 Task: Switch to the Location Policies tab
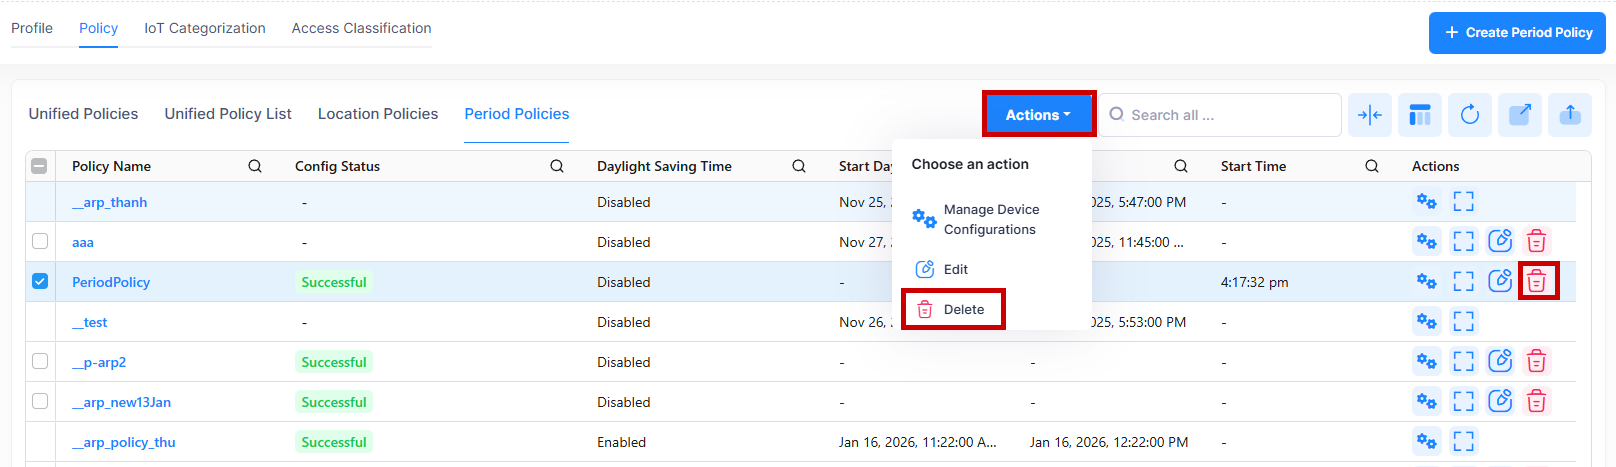377,114
